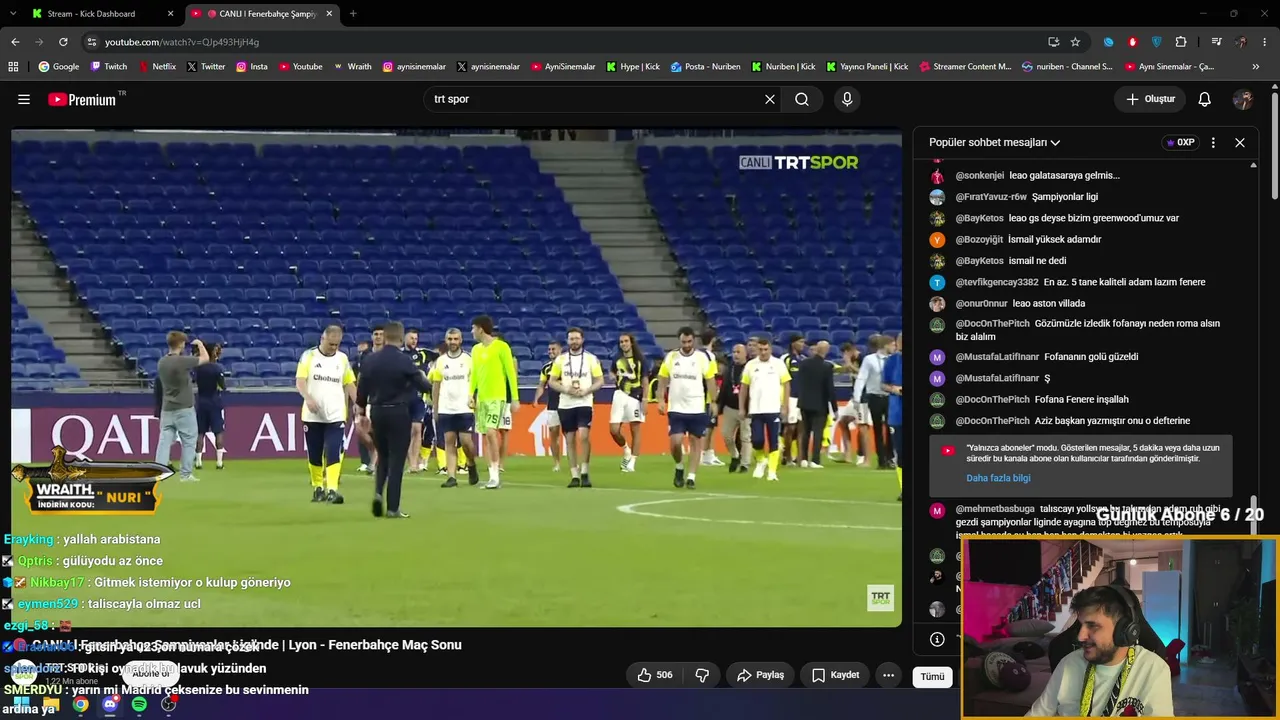Select @BayKetos message 'ismail ne dedi'
The width and height of the screenshot is (1280, 720).
click(x=1037, y=261)
